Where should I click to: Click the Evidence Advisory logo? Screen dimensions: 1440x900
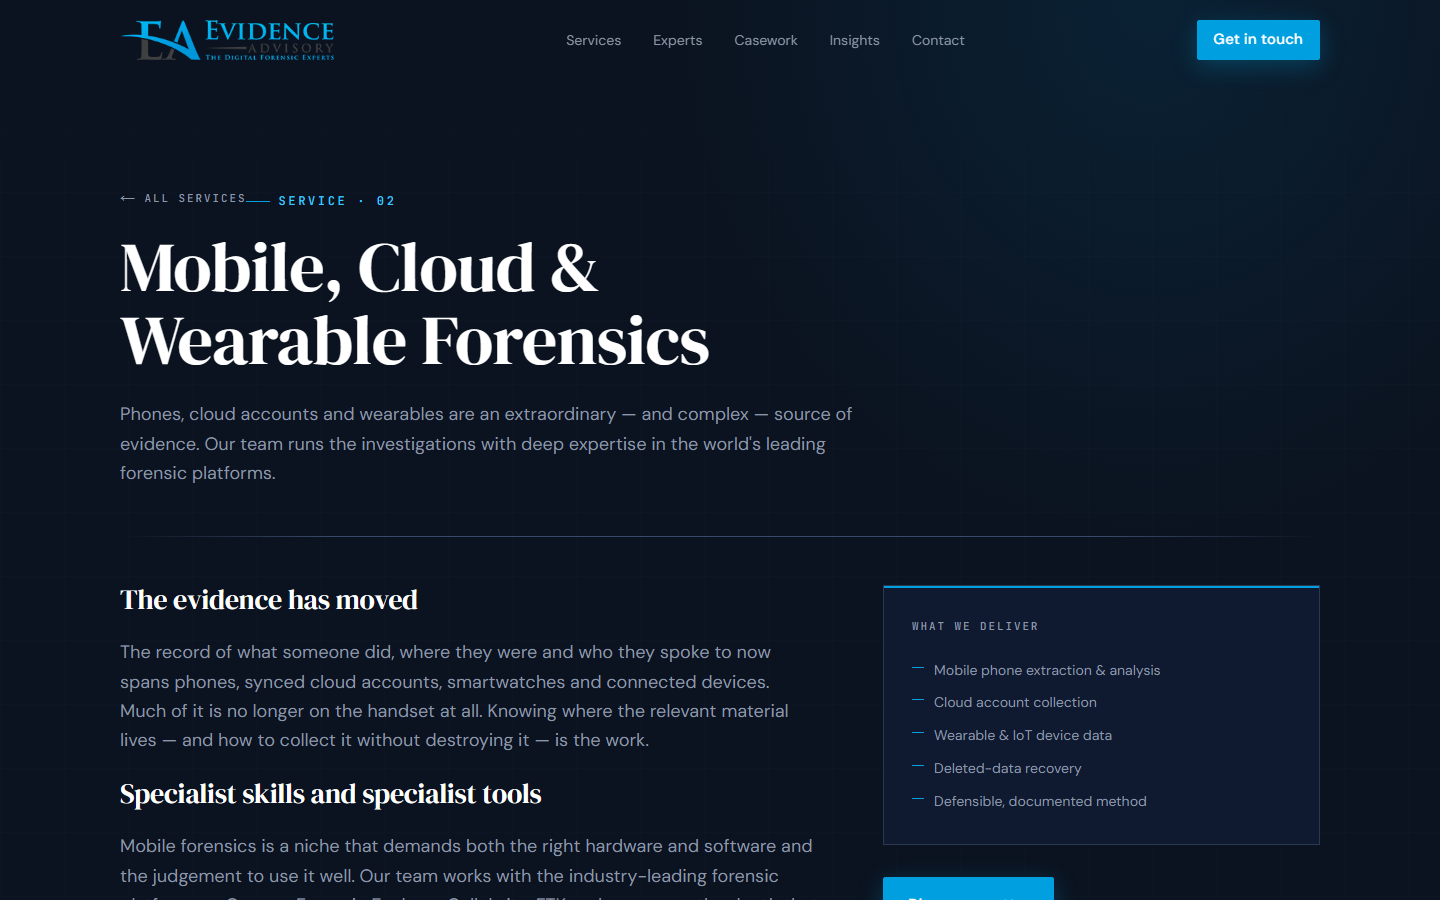(x=228, y=40)
